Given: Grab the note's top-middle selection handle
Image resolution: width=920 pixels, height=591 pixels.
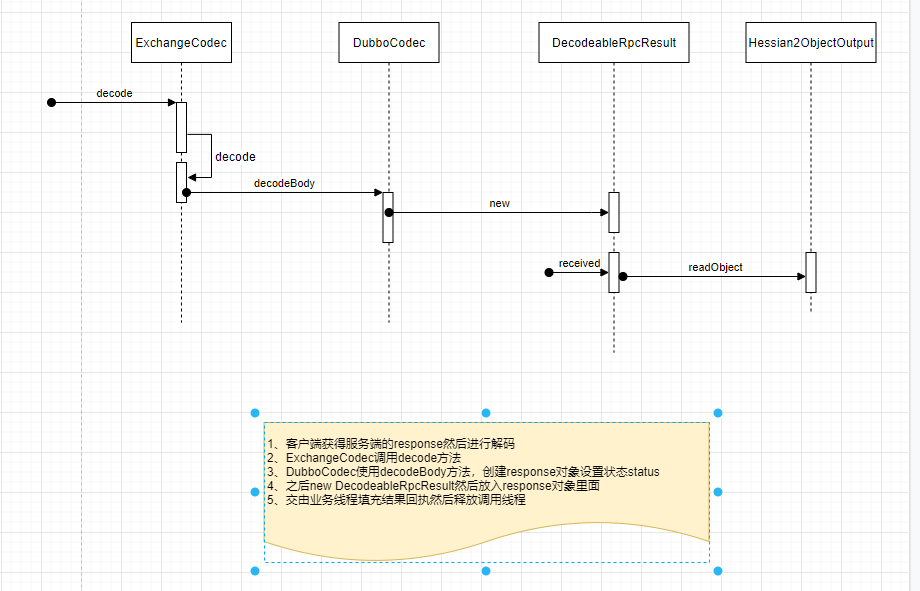Looking at the screenshot, I should [x=486, y=413].
